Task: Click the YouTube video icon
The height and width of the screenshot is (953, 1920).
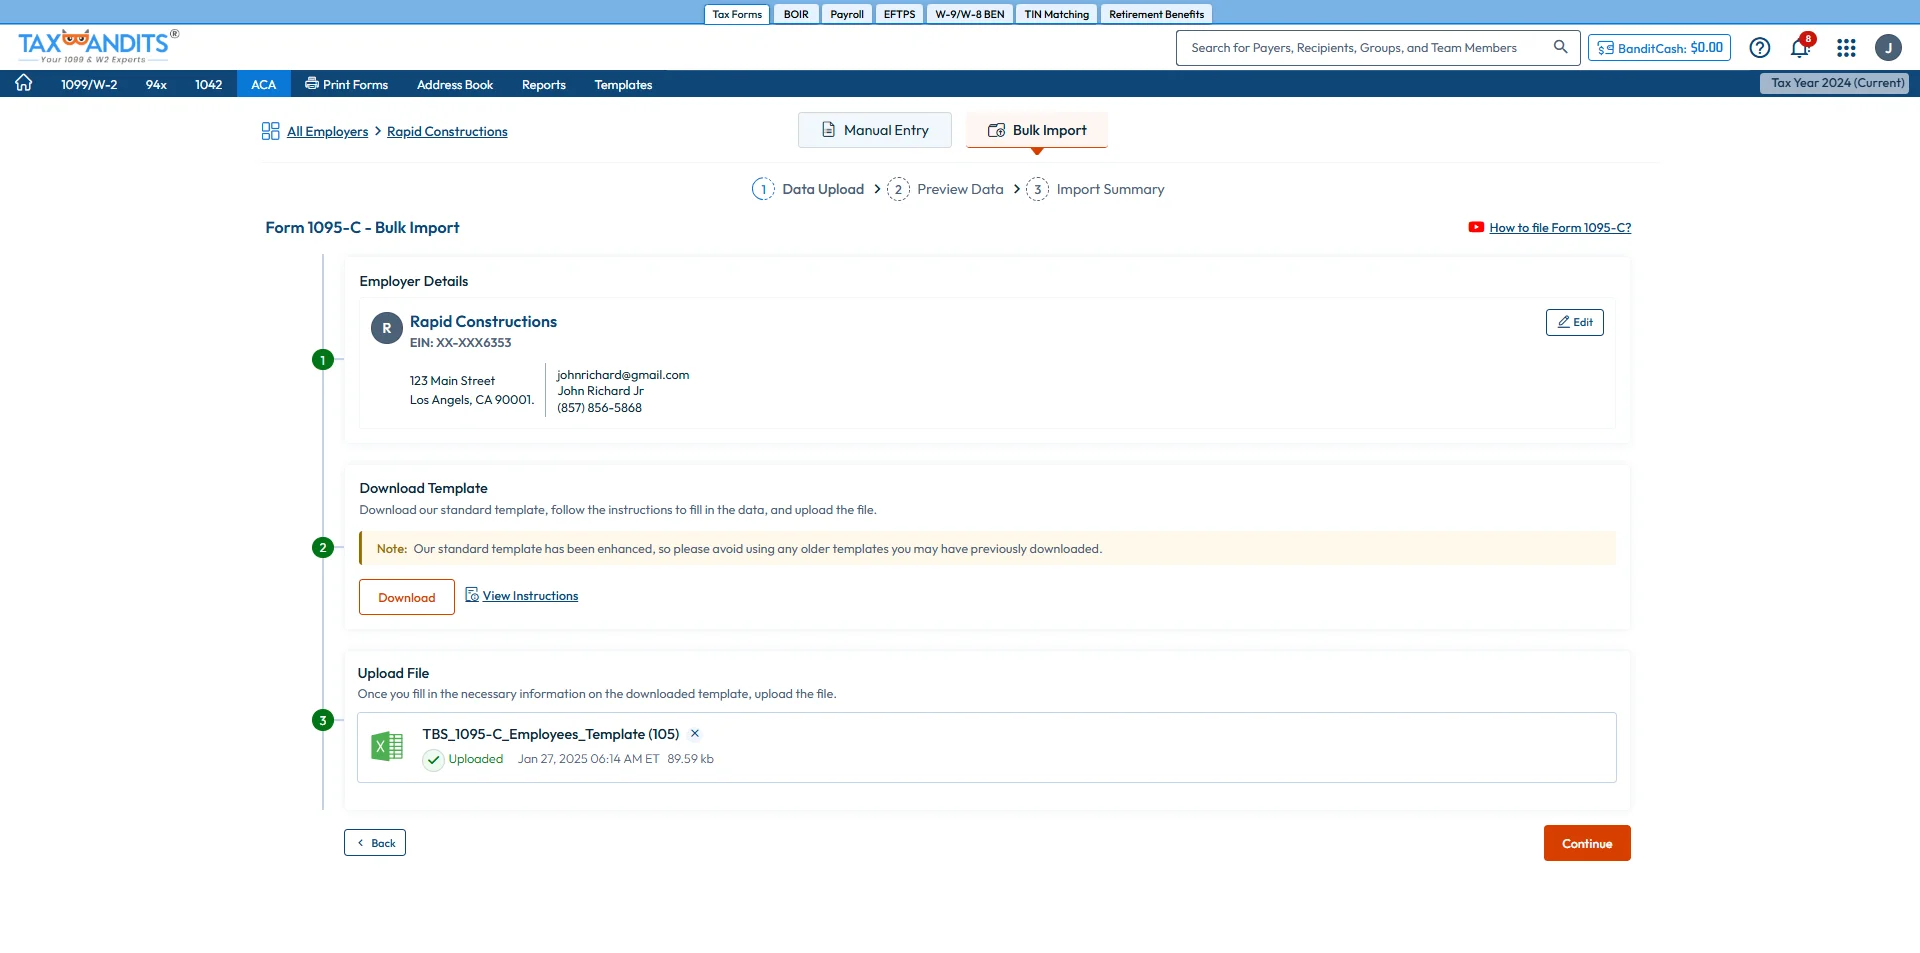Action: (x=1476, y=227)
